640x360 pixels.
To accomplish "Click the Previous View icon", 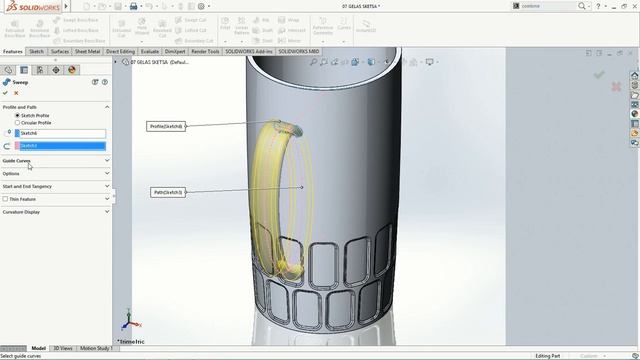I will click(x=335, y=62).
